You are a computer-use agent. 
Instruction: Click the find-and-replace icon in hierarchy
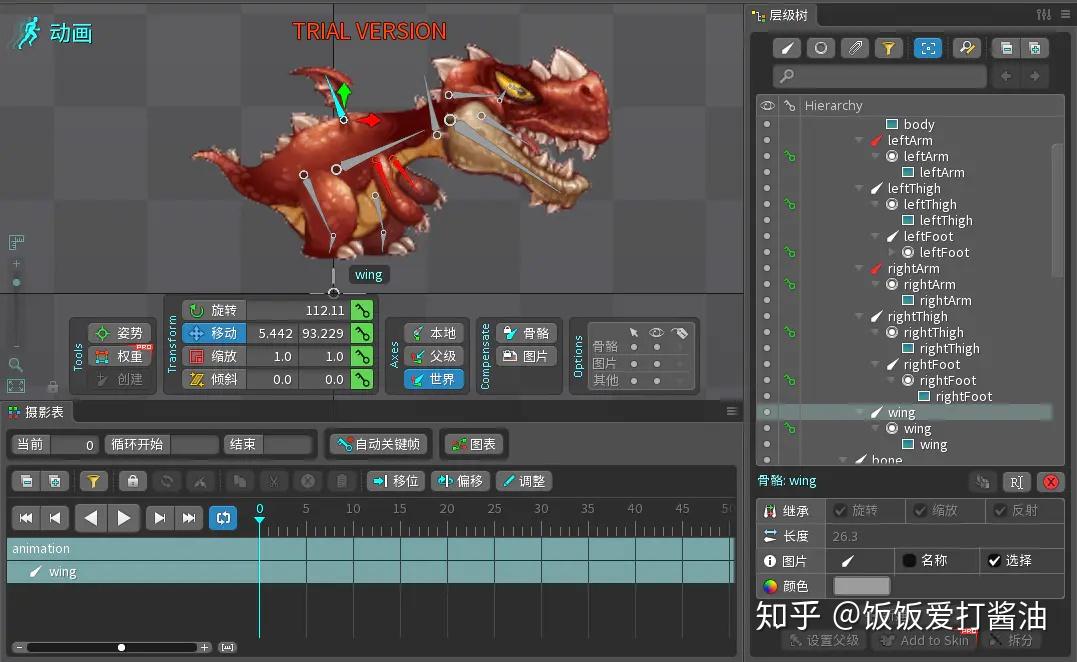coord(967,48)
